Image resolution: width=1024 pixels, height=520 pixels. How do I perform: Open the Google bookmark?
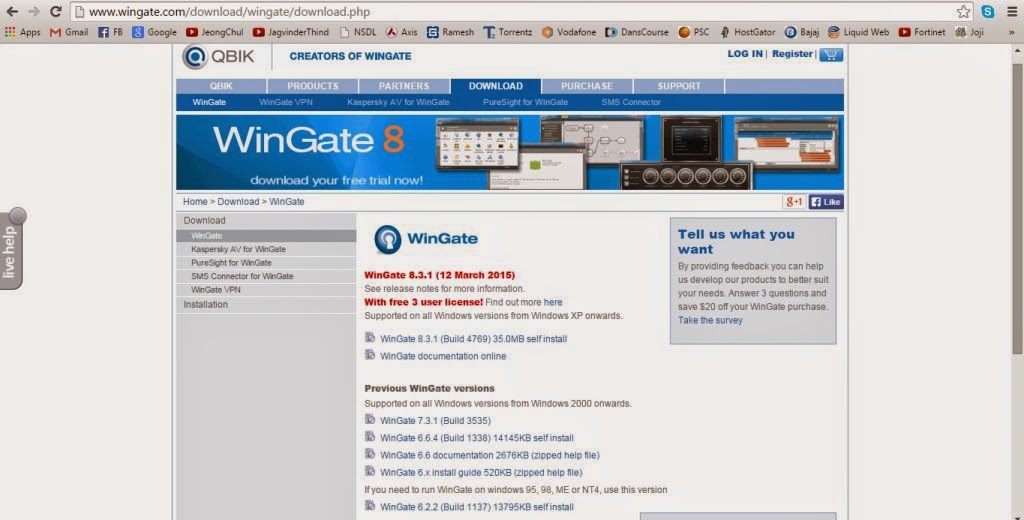(x=155, y=32)
